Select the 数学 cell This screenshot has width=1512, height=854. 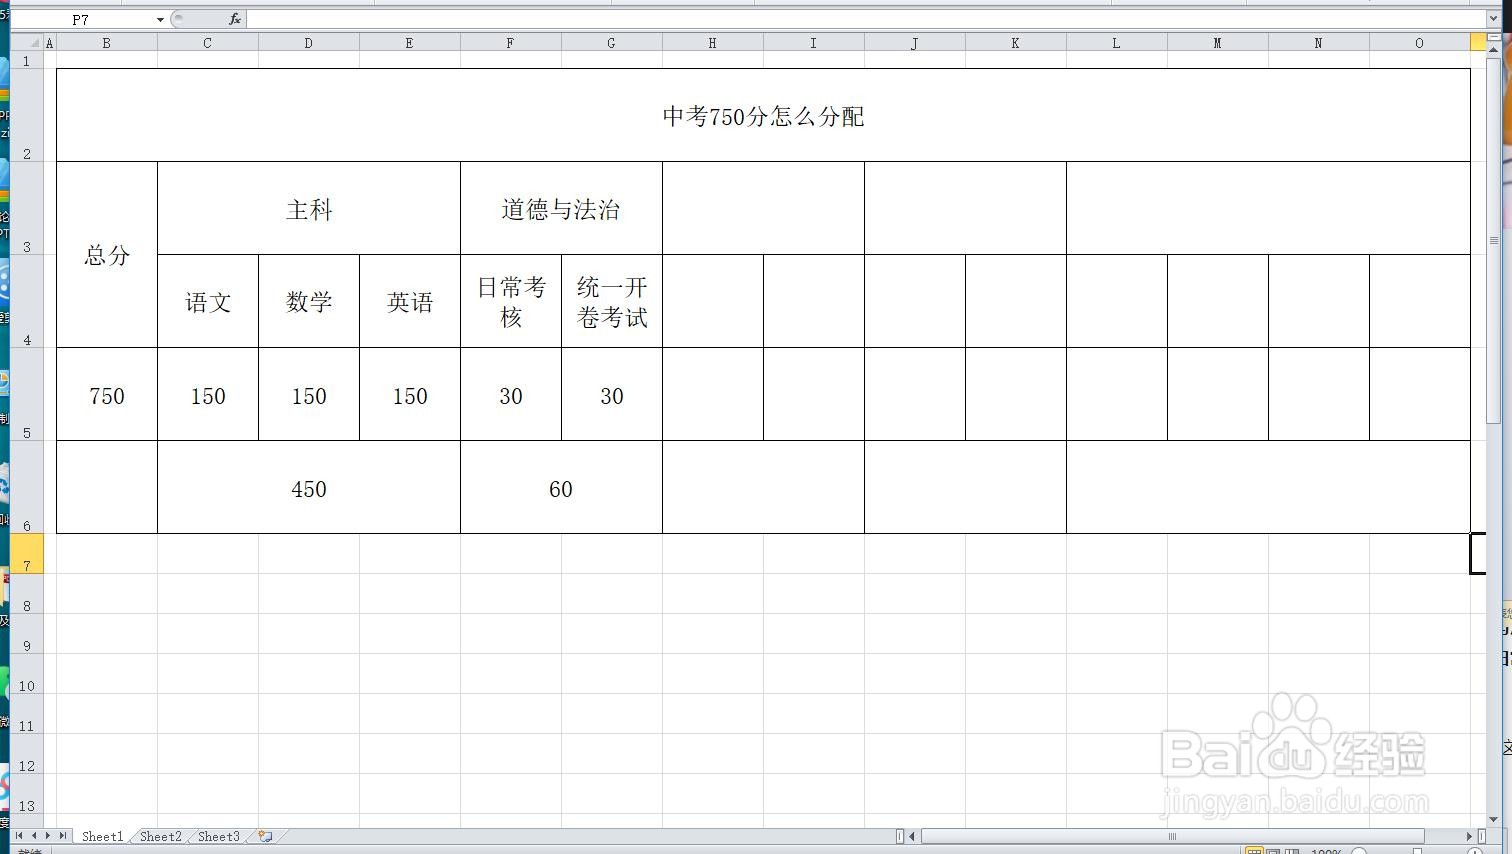pyautogui.click(x=309, y=301)
